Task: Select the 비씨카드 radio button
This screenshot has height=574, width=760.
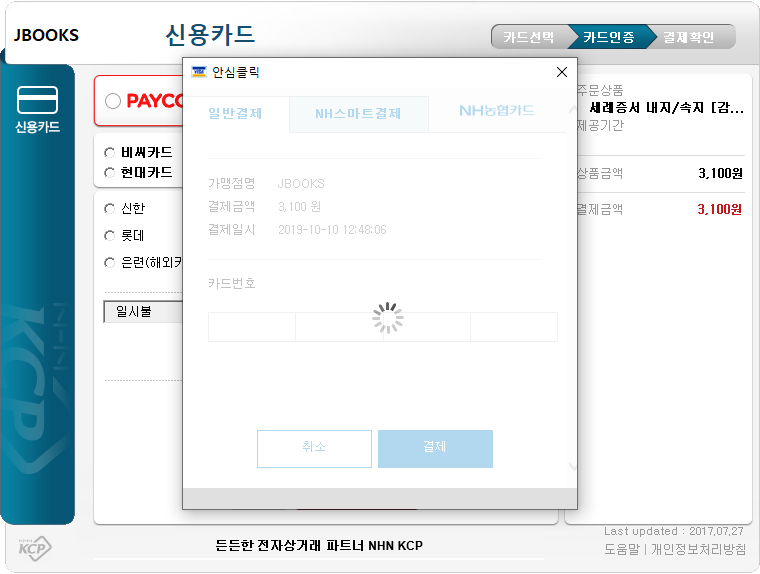Action: pyautogui.click(x=110, y=153)
